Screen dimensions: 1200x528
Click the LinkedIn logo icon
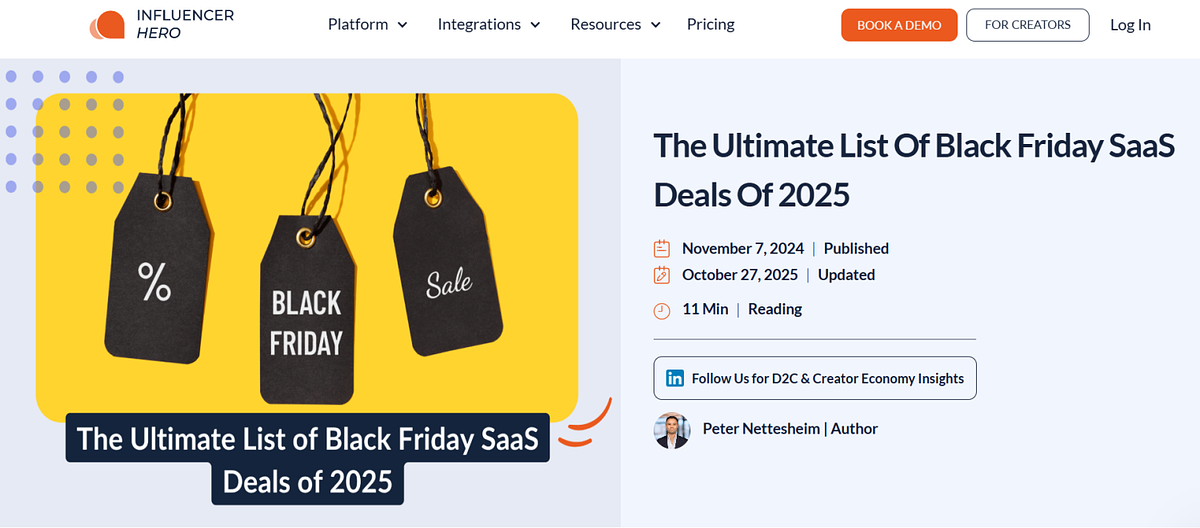pyautogui.click(x=675, y=378)
